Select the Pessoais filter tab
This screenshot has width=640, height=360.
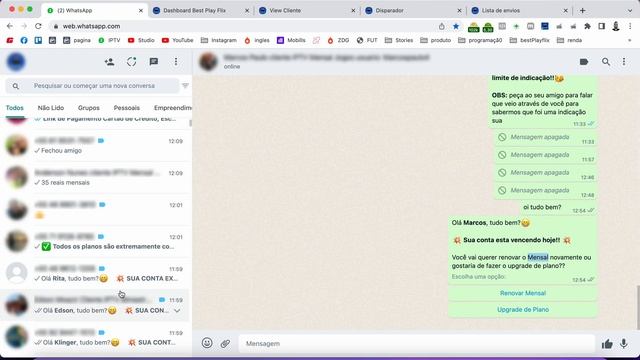(x=127, y=108)
